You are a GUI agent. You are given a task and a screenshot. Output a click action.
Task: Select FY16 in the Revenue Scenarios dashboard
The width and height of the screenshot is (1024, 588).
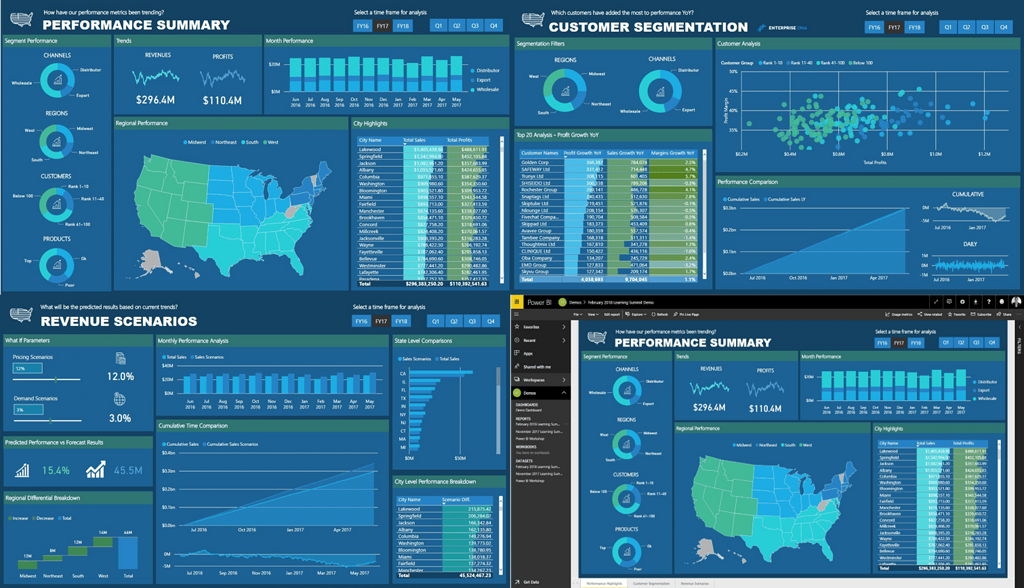click(361, 322)
